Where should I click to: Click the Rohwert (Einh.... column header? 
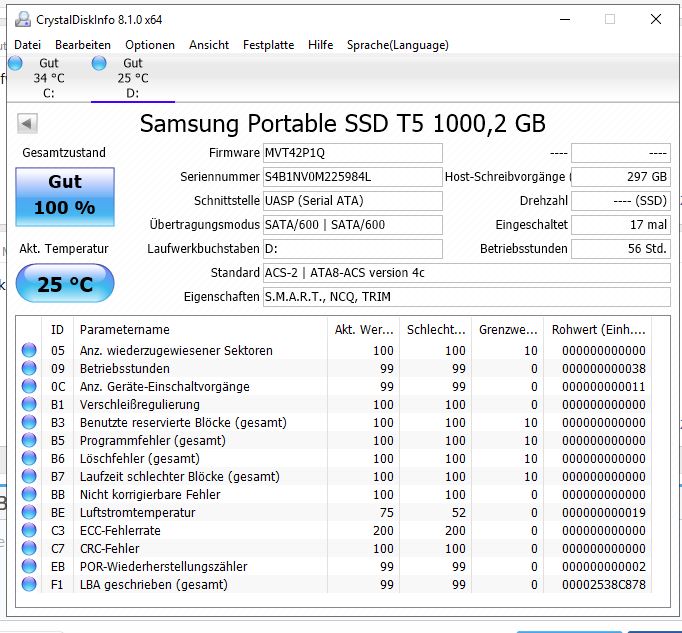[598, 330]
